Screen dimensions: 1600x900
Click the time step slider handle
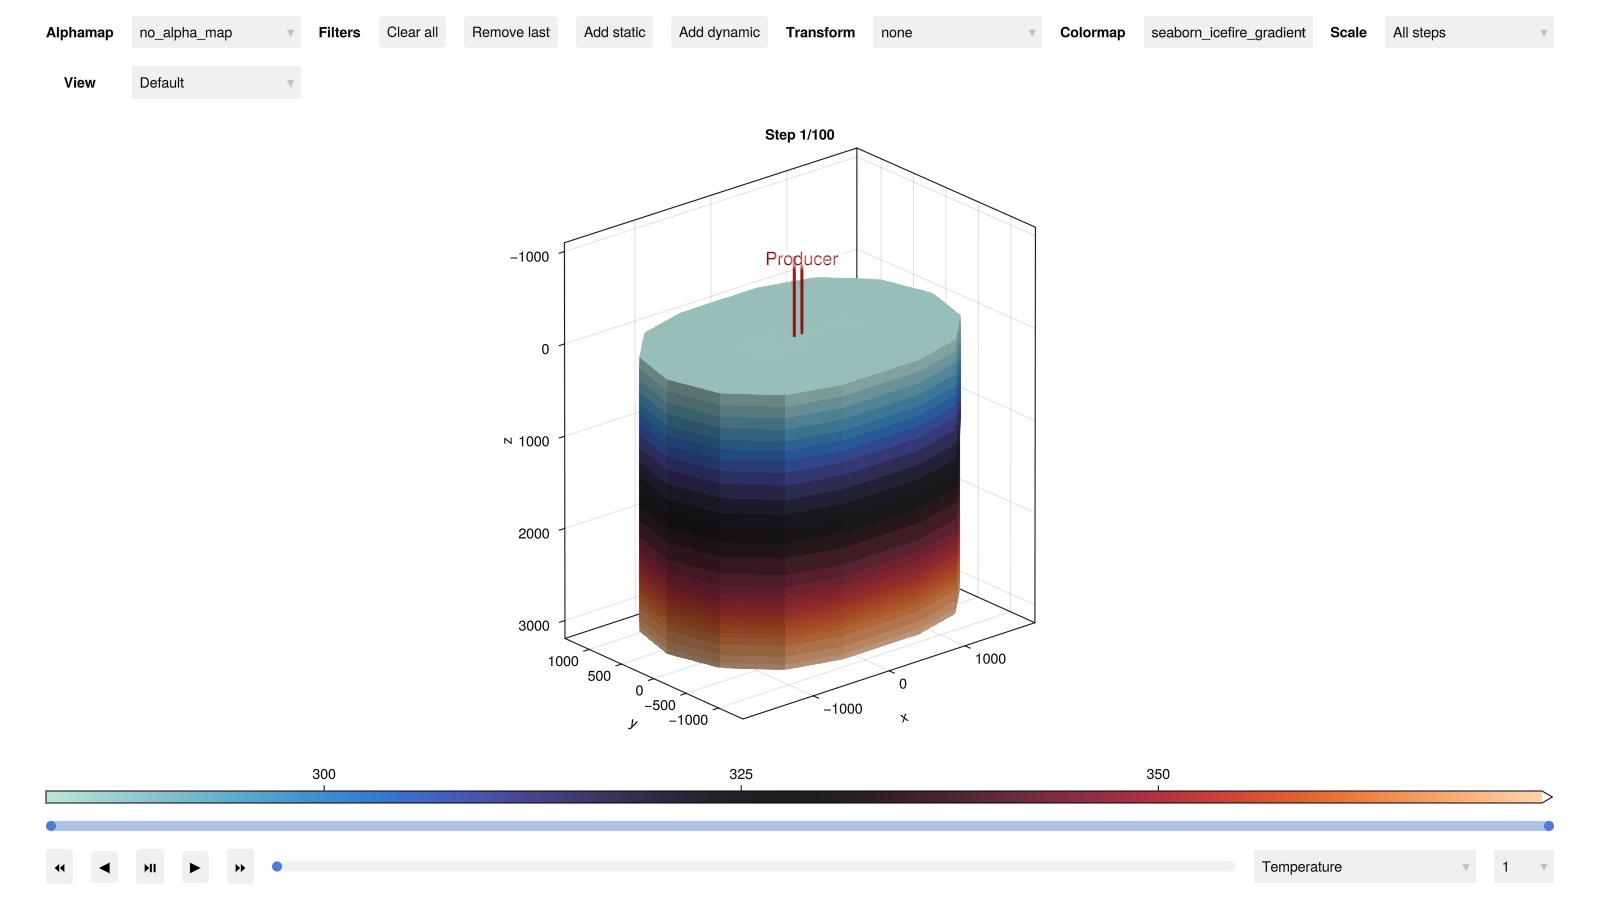(x=277, y=867)
